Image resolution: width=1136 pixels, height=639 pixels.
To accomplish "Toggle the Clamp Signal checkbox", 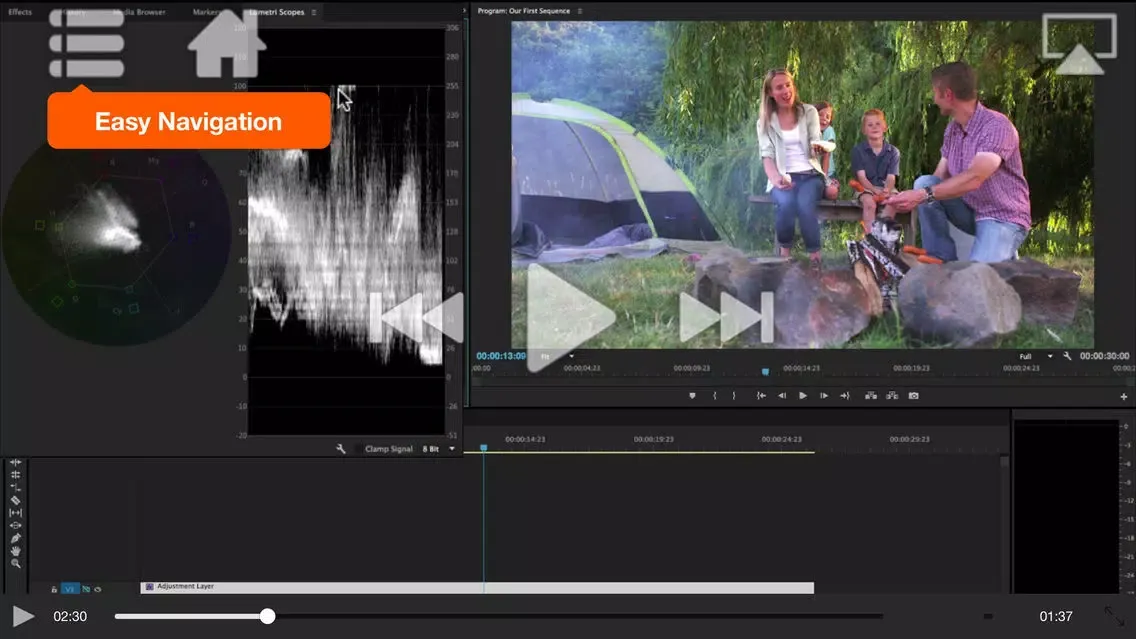I will 358,449.
